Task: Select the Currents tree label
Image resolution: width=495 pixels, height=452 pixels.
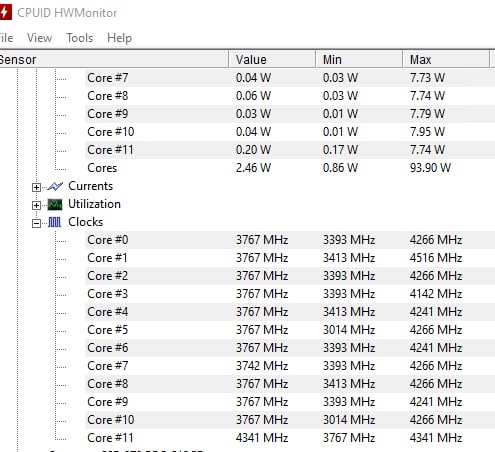Action: (x=91, y=186)
